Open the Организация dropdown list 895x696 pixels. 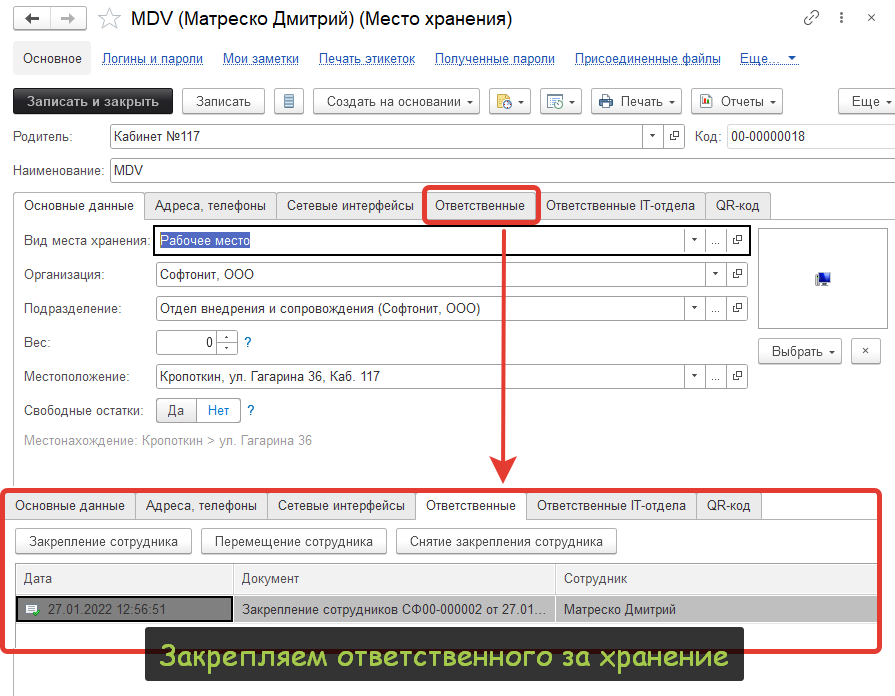coord(714,273)
